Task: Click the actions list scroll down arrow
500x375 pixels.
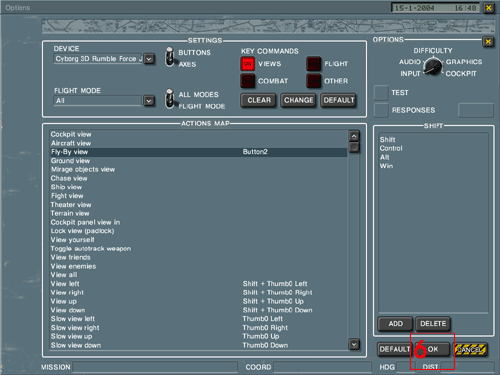Action: pyautogui.click(x=354, y=344)
